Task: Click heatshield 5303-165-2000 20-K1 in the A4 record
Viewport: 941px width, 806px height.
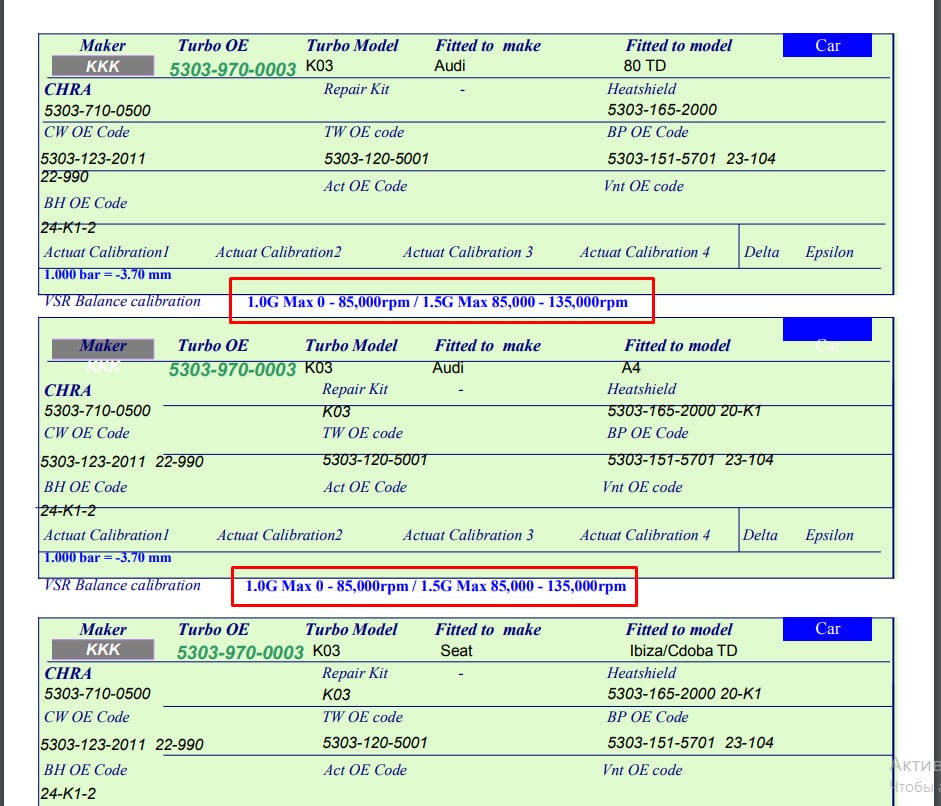Action: point(684,411)
